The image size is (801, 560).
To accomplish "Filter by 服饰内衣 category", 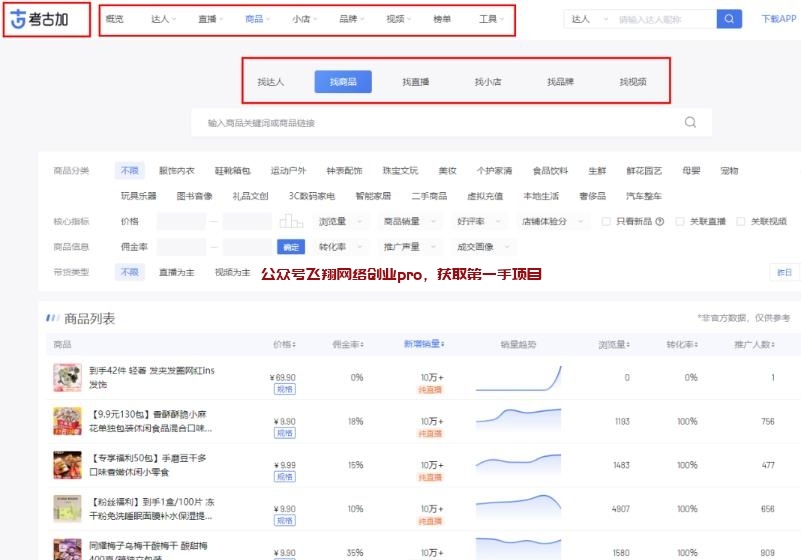I will coord(177,171).
